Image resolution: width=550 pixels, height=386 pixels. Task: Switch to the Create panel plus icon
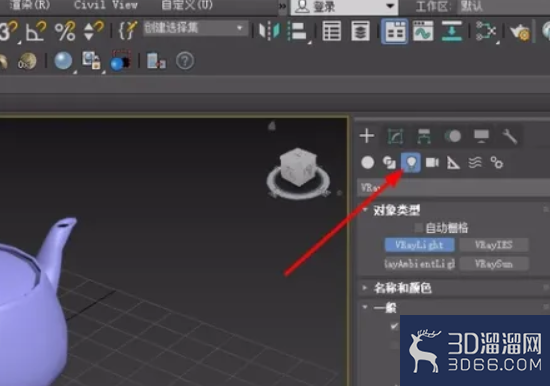pyautogui.click(x=367, y=136)
